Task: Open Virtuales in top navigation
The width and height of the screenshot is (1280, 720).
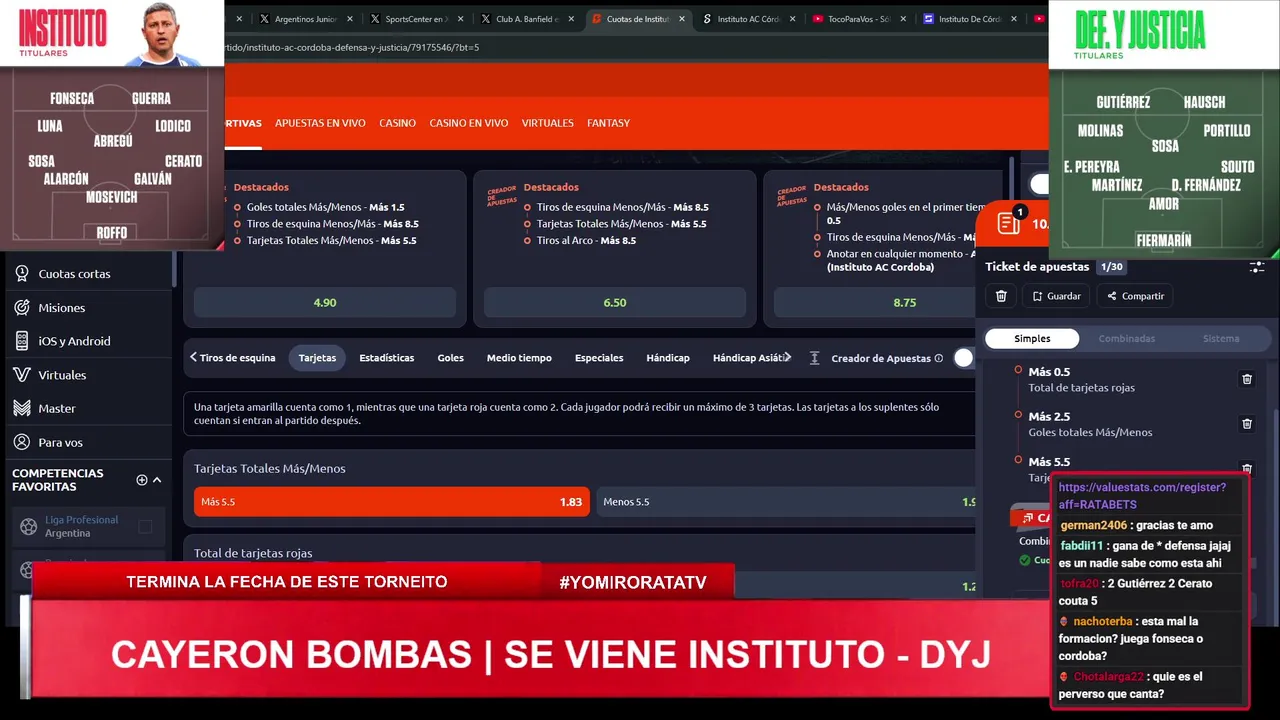Action: [x=547, y=123]
